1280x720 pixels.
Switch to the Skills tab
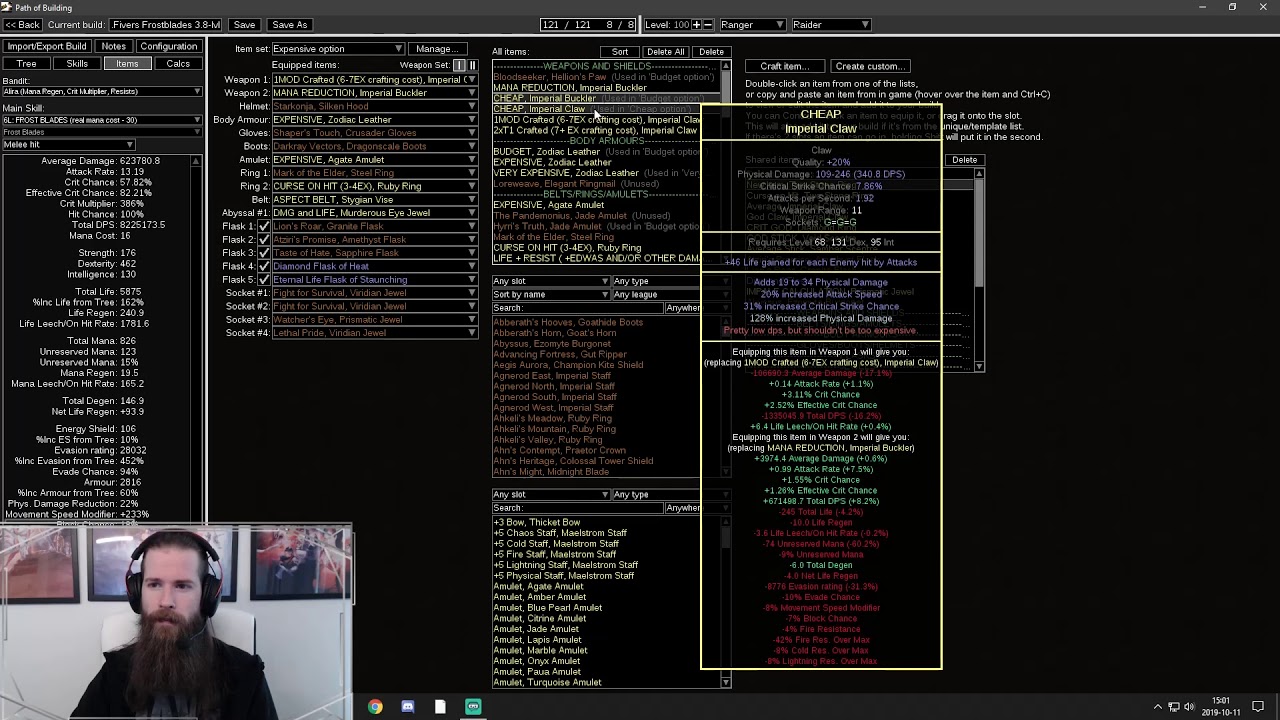(77, 64)
